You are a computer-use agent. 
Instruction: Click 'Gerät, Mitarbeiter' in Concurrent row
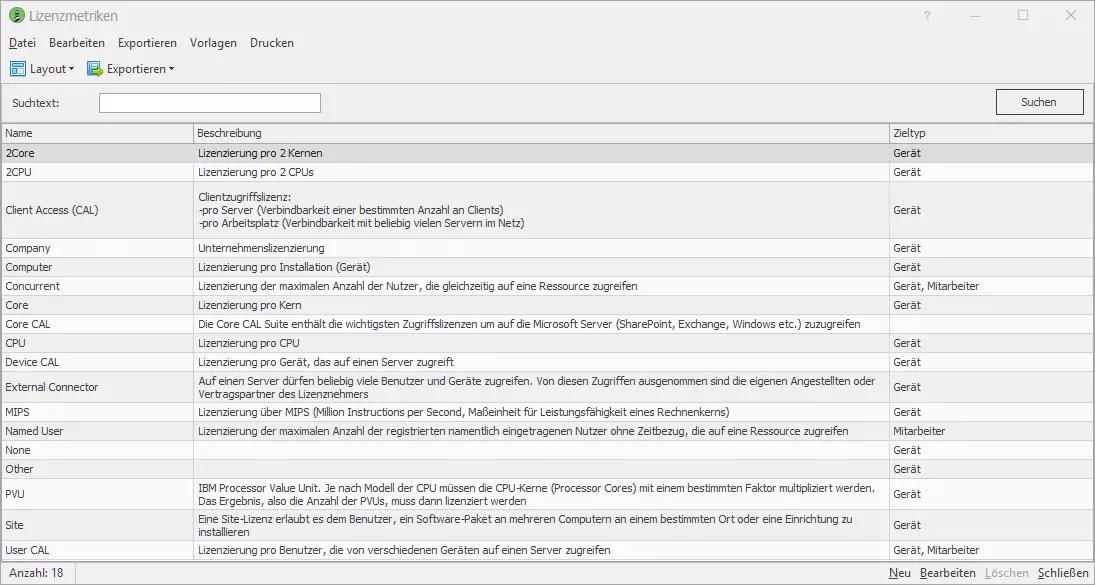click(936, 286)
